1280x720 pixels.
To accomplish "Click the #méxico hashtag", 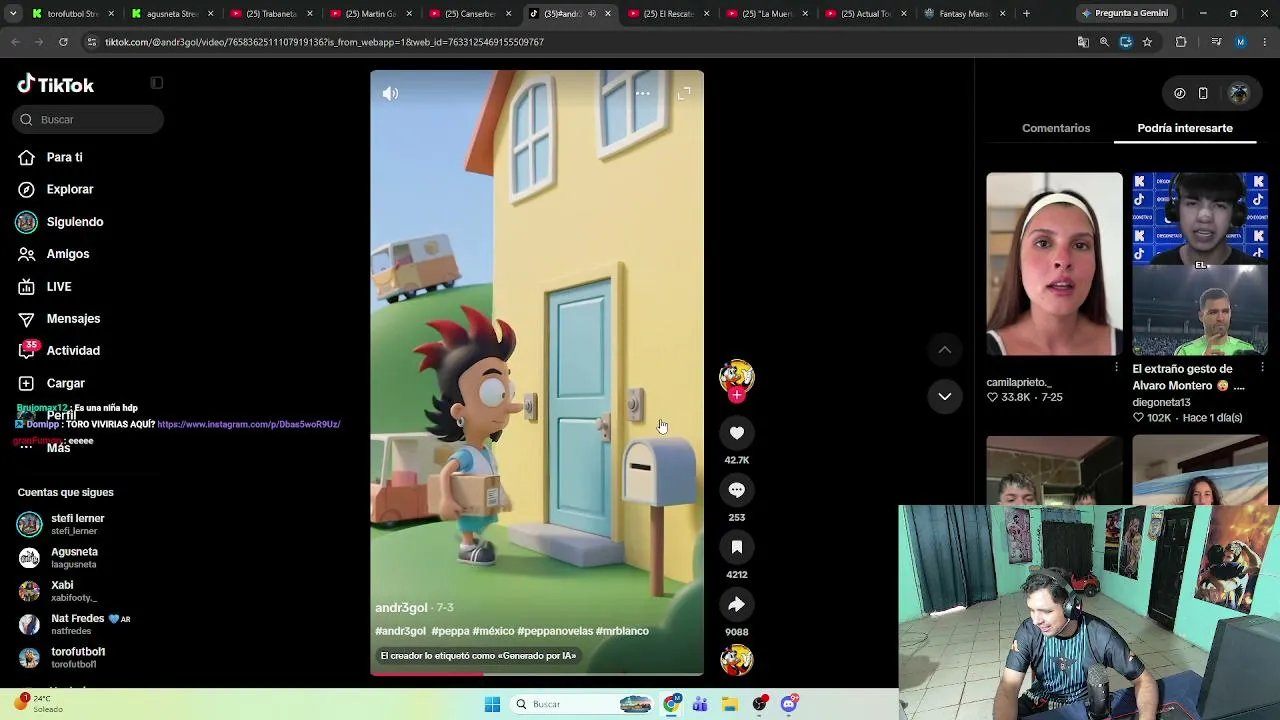I will (x=493, y=631).
